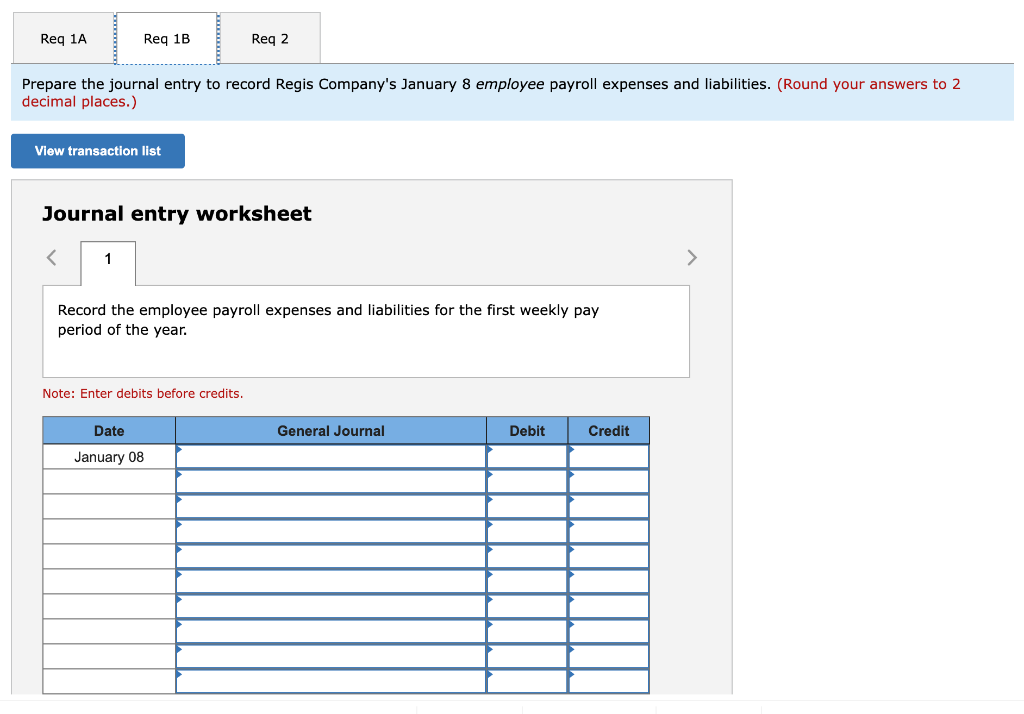Select the Req 1B tab

(166, 37)
